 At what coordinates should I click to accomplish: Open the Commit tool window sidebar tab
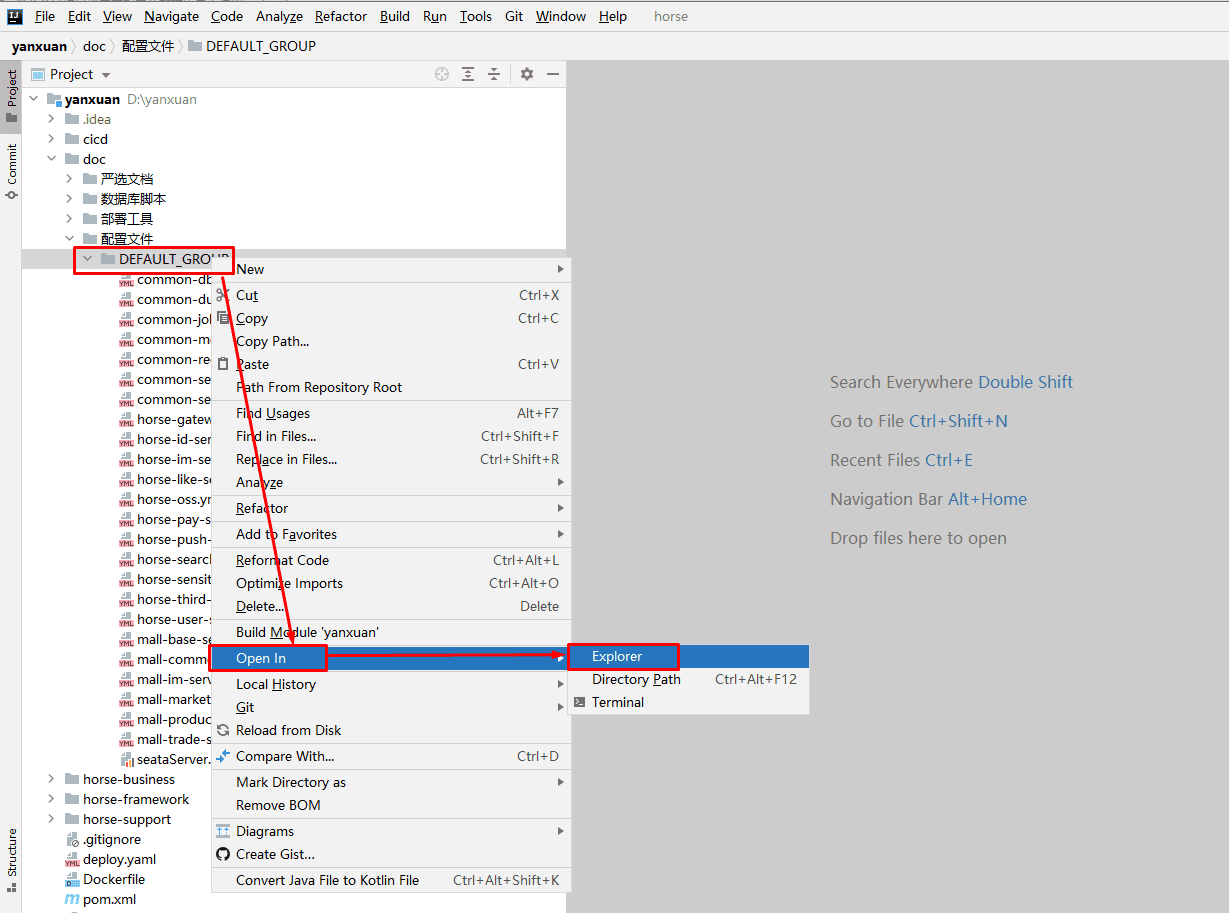pyautogui.click(x=11, y=171)
